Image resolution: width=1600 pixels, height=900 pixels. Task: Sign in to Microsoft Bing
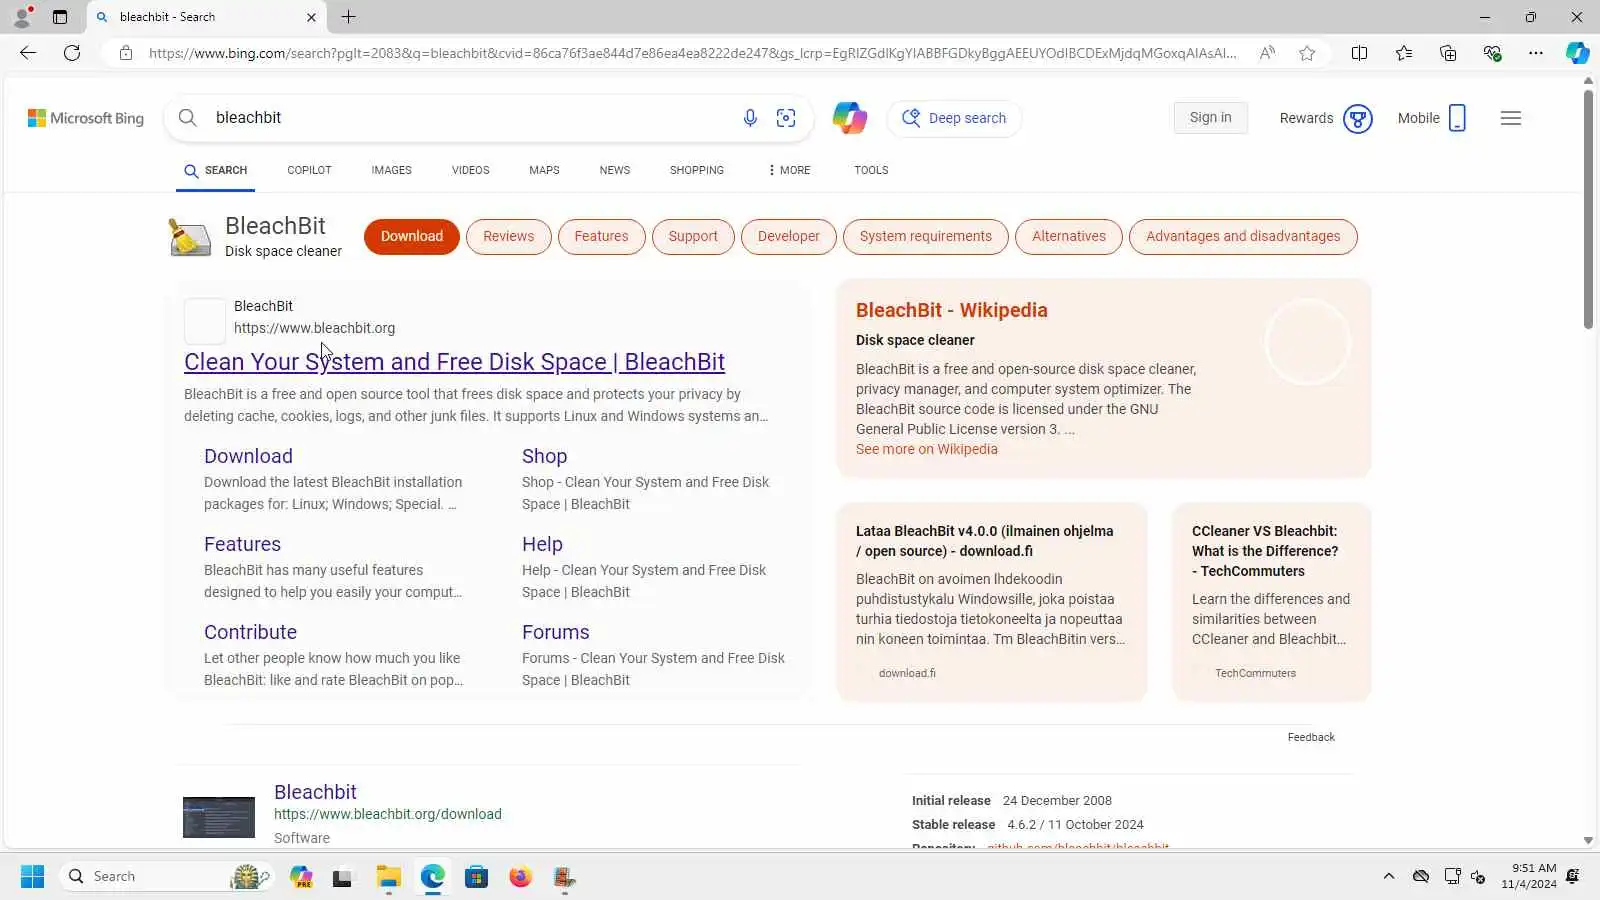tap(1210, 118)
